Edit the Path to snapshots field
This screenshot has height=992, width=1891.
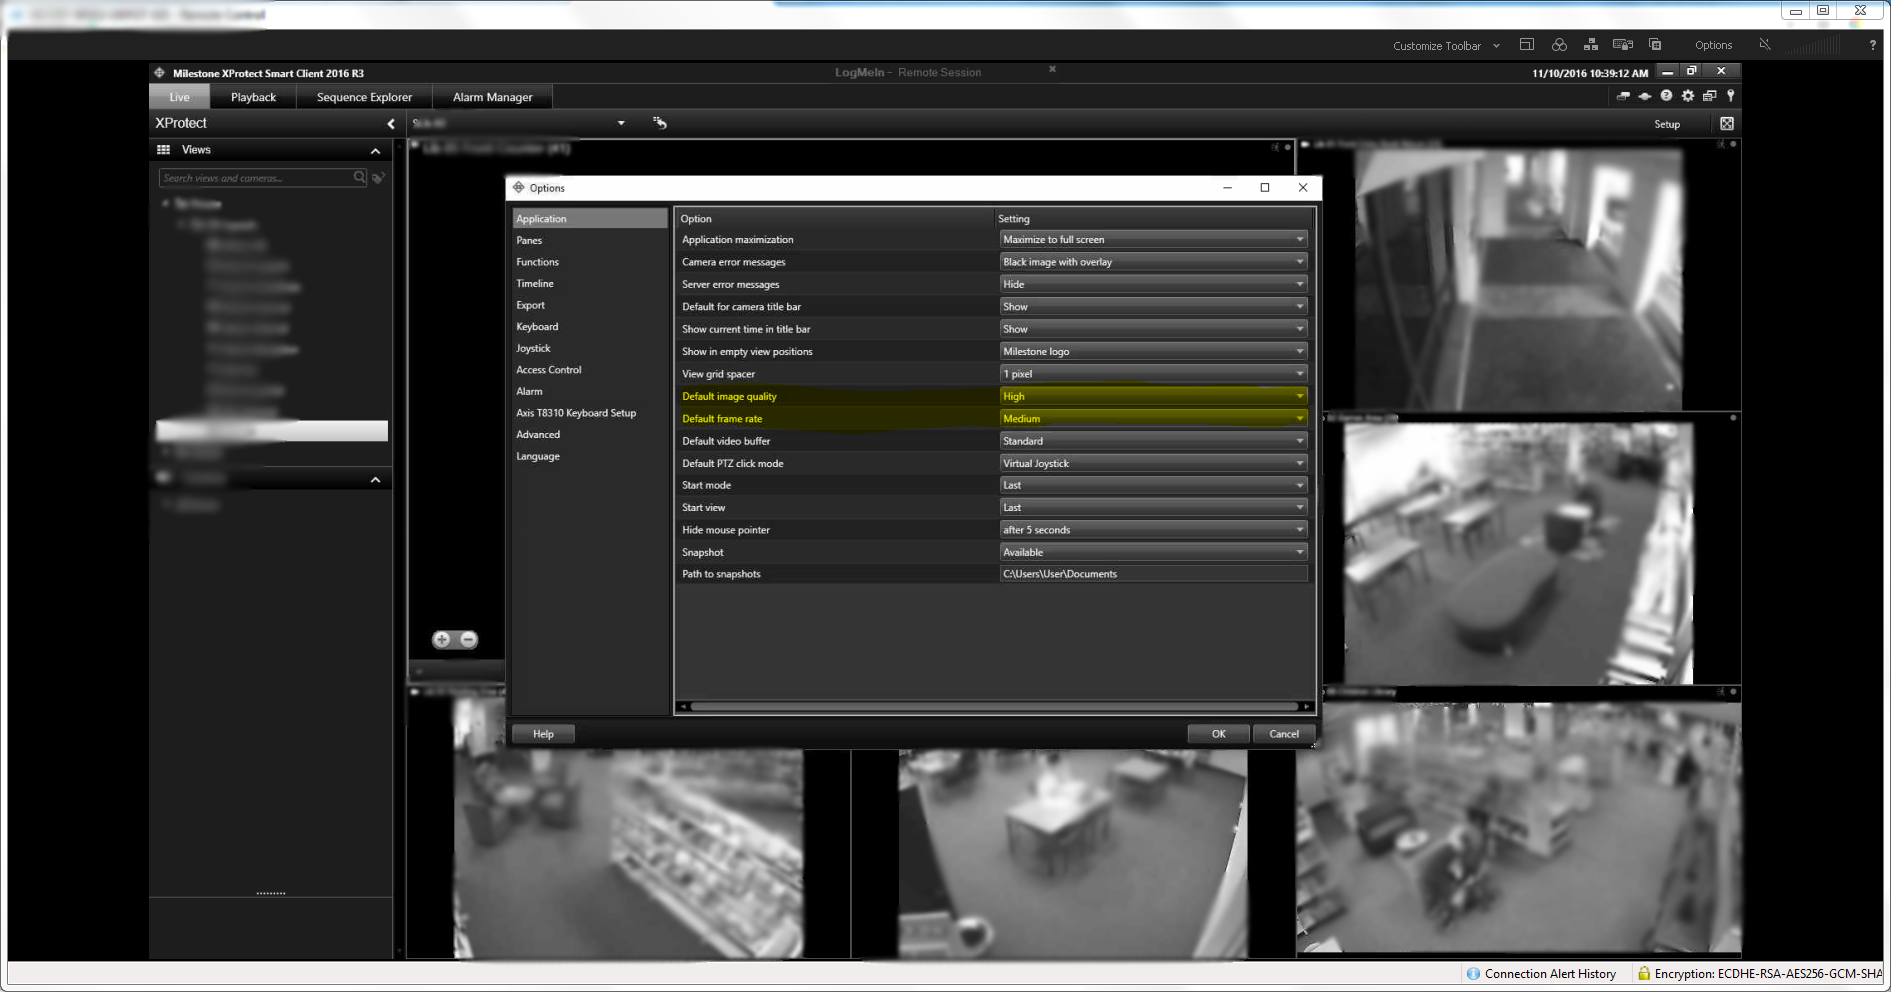tap(1153, 574)
